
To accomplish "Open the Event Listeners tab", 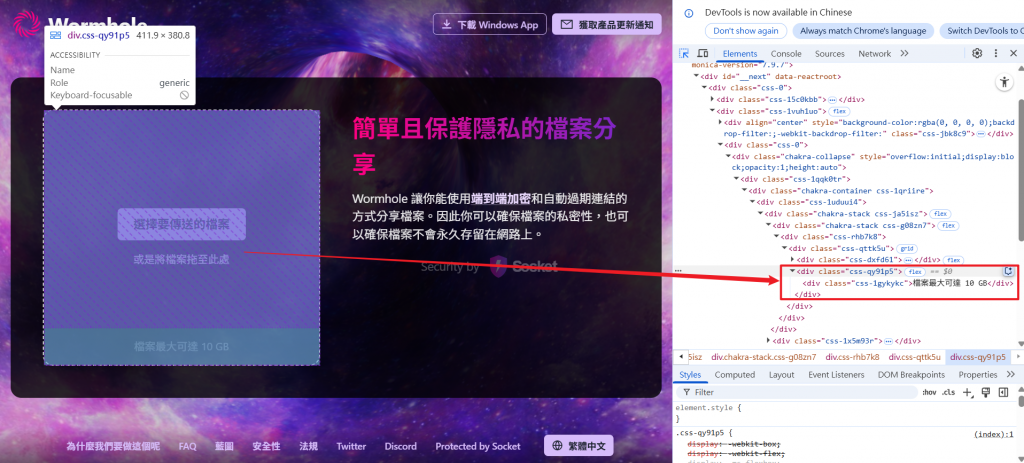I will coord(836,375).
